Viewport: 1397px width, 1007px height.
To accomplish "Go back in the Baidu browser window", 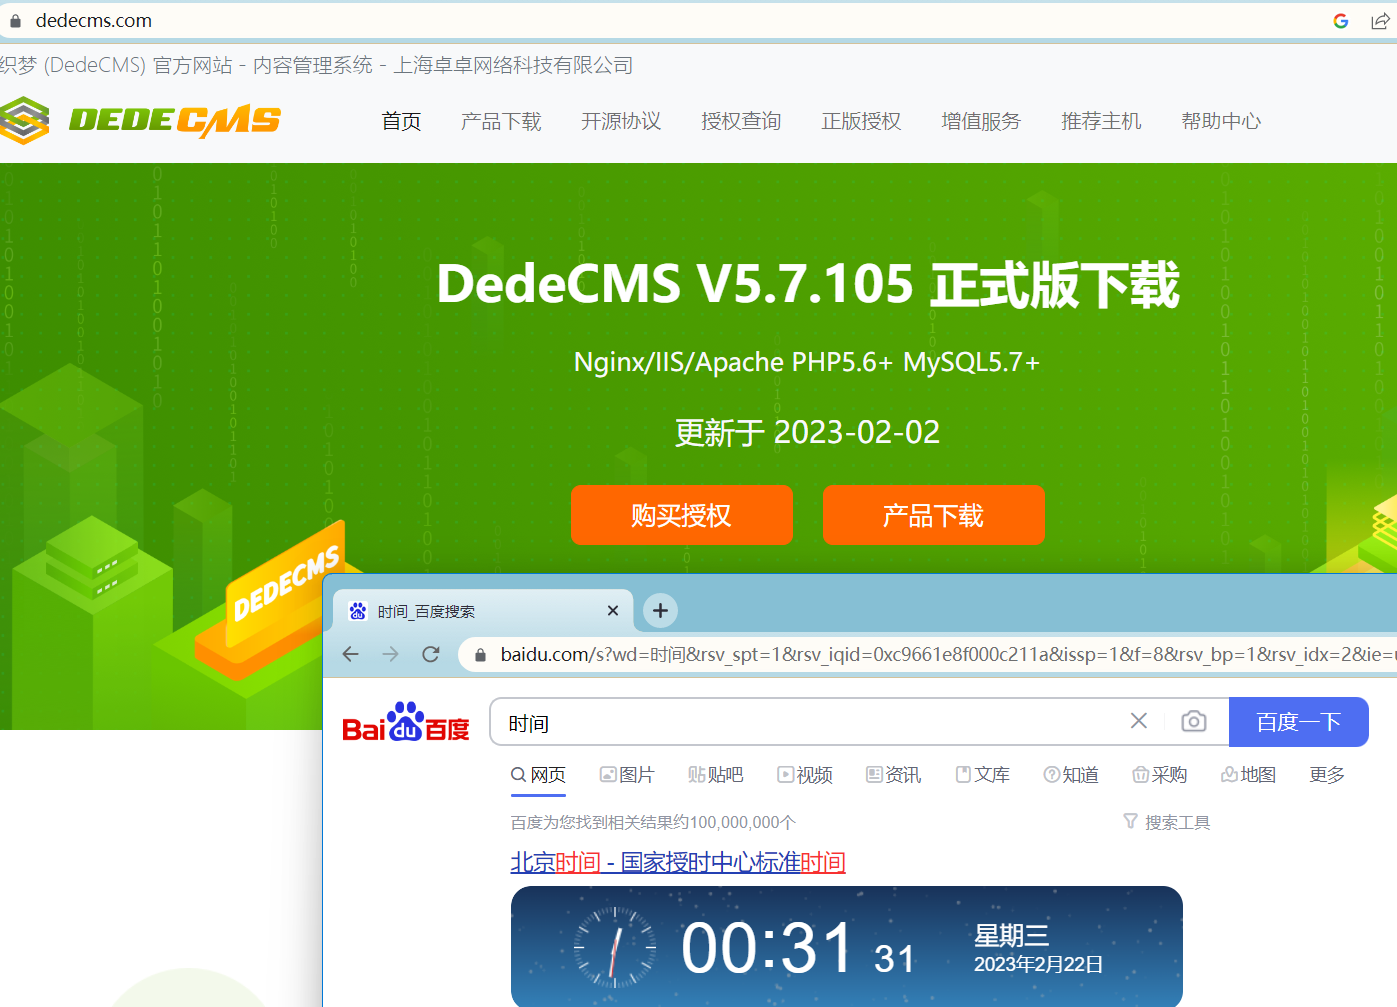I will point(350,654).
